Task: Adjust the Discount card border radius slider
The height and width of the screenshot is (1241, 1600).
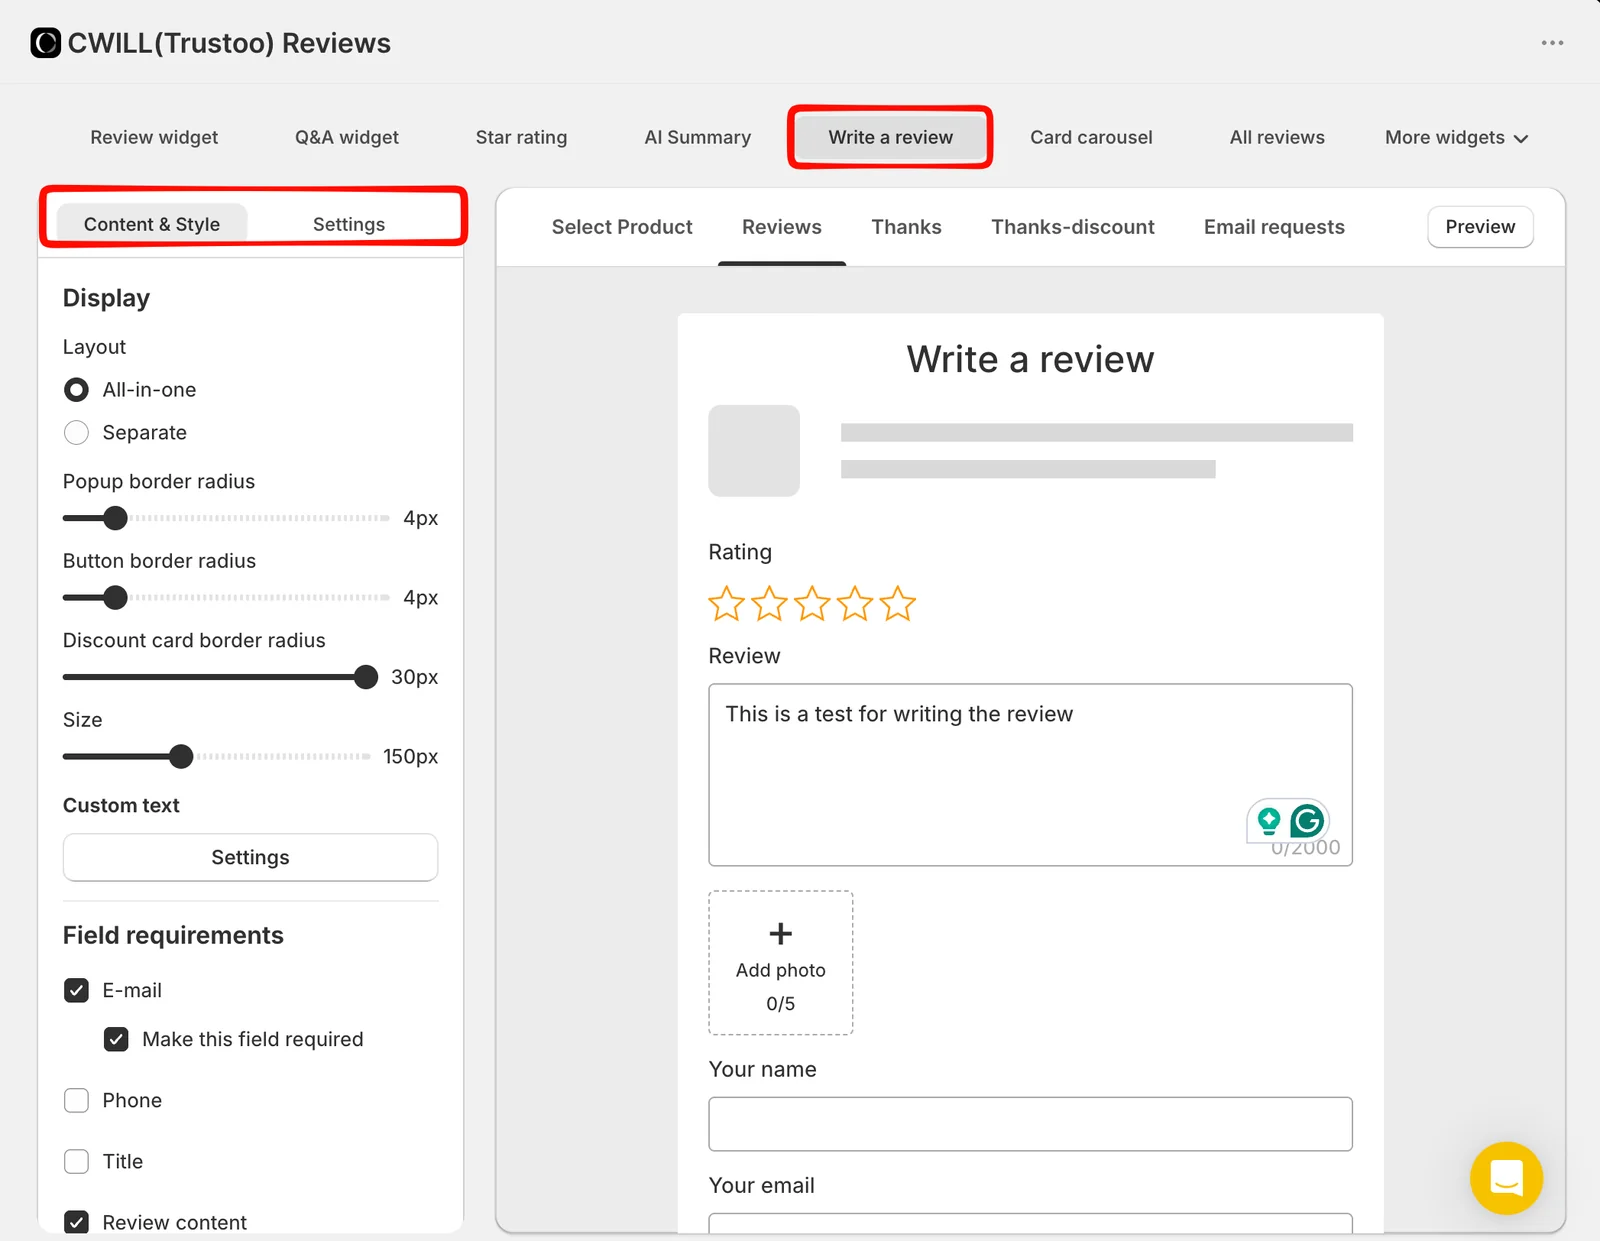Action: point(366,677)
